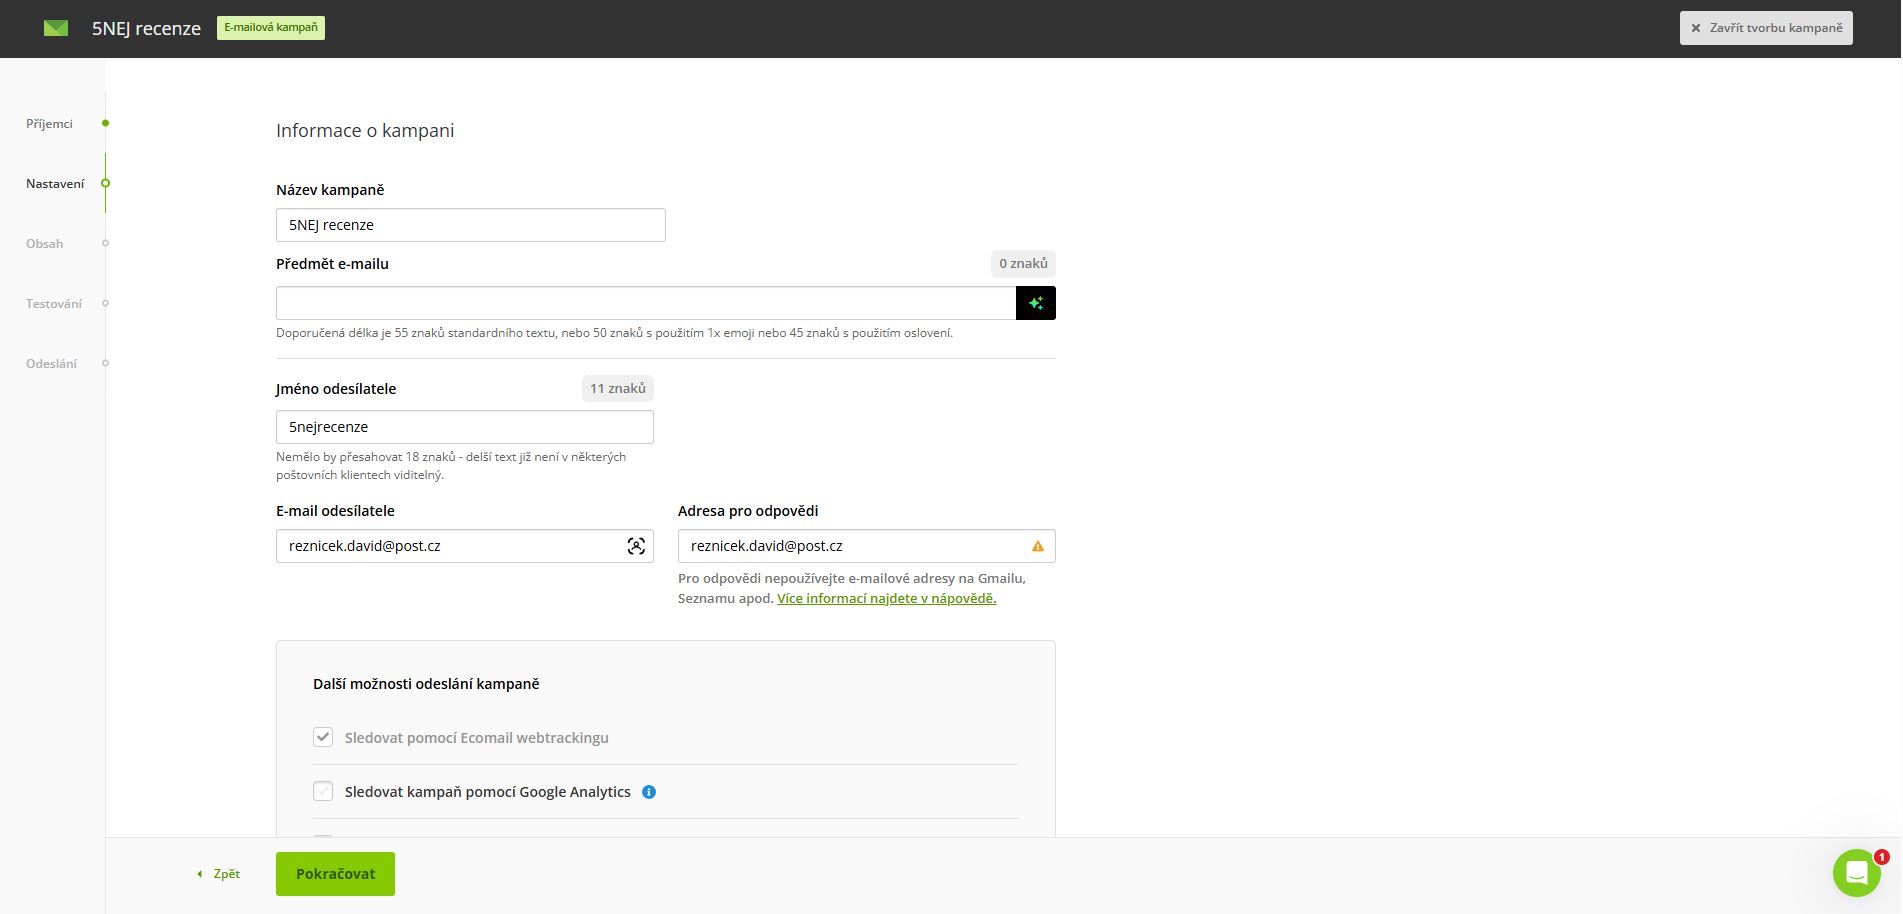Generate subject with the AI sparkle button

1036,303
